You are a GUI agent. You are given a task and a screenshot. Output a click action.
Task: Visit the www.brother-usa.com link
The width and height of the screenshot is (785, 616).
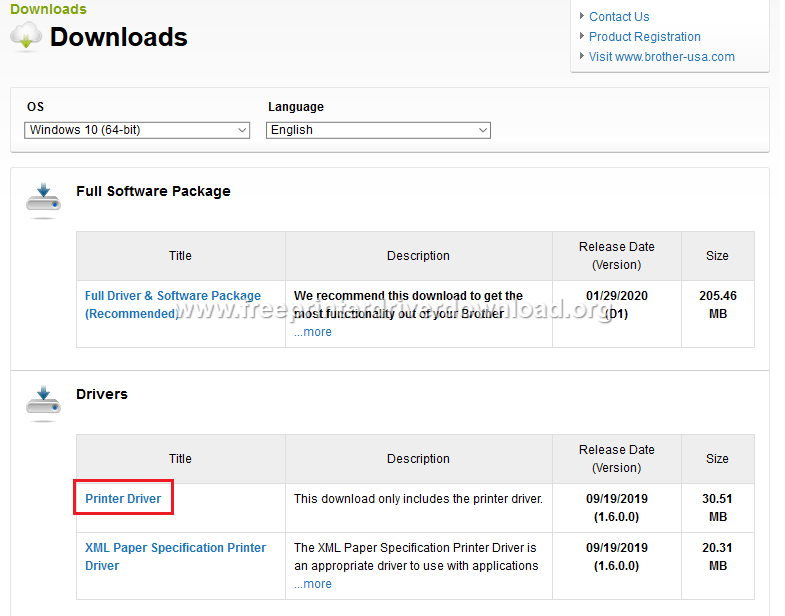pos(661,56)
